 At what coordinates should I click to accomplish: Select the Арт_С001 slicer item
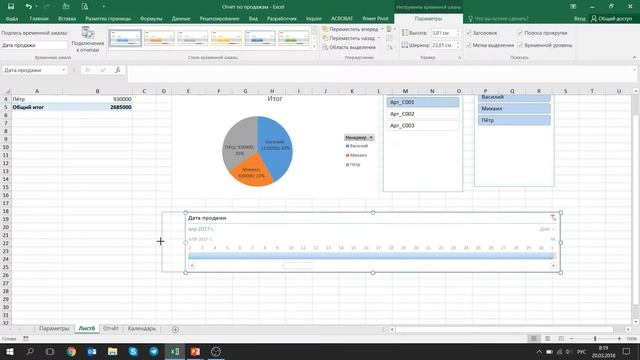(423, 102)
